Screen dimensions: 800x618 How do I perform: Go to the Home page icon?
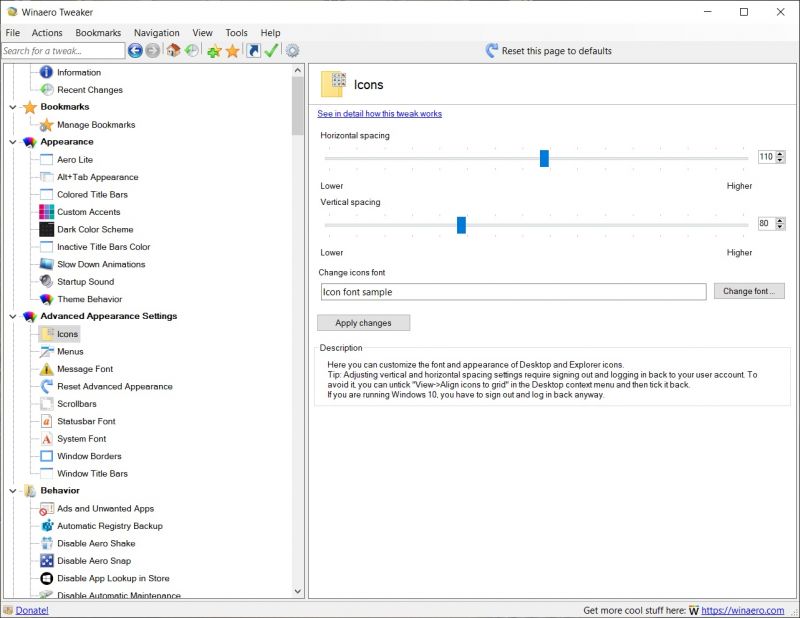[173, 50]
